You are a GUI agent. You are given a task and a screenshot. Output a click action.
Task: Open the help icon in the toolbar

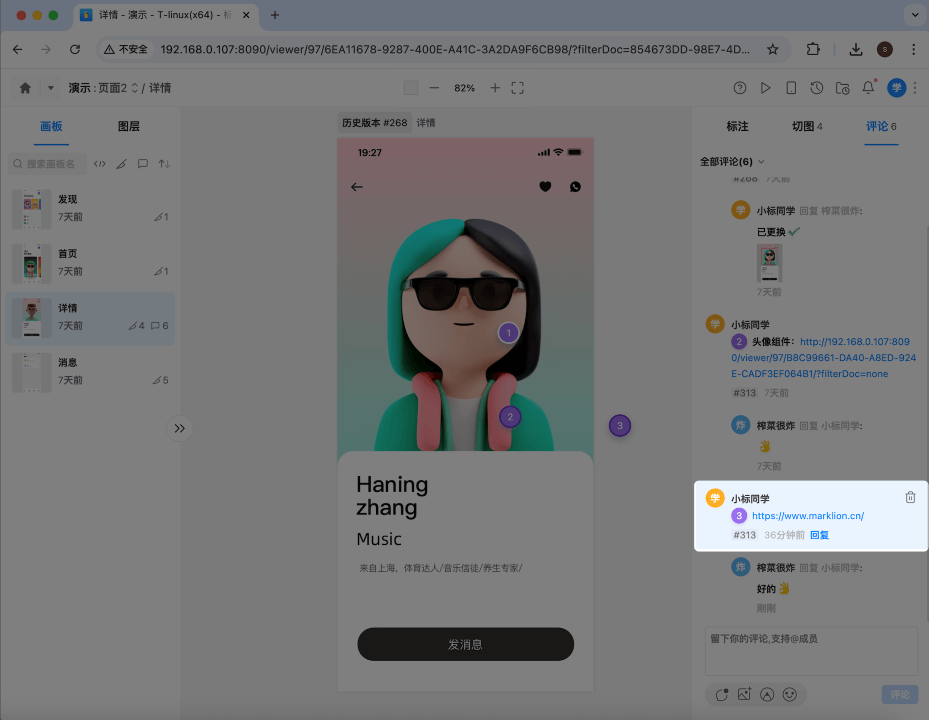[x=739, y=87]
